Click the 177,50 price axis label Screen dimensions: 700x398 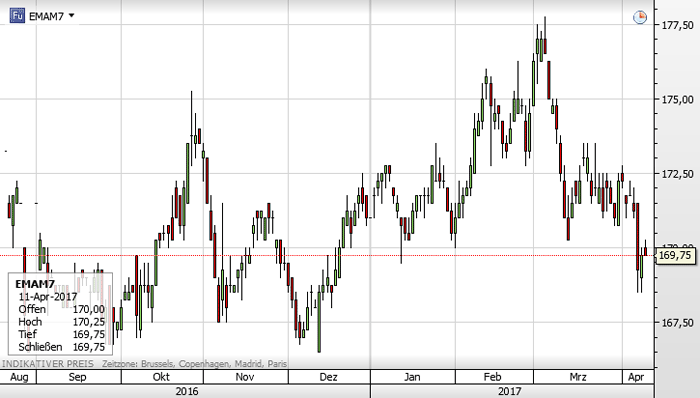click(677, 25)
